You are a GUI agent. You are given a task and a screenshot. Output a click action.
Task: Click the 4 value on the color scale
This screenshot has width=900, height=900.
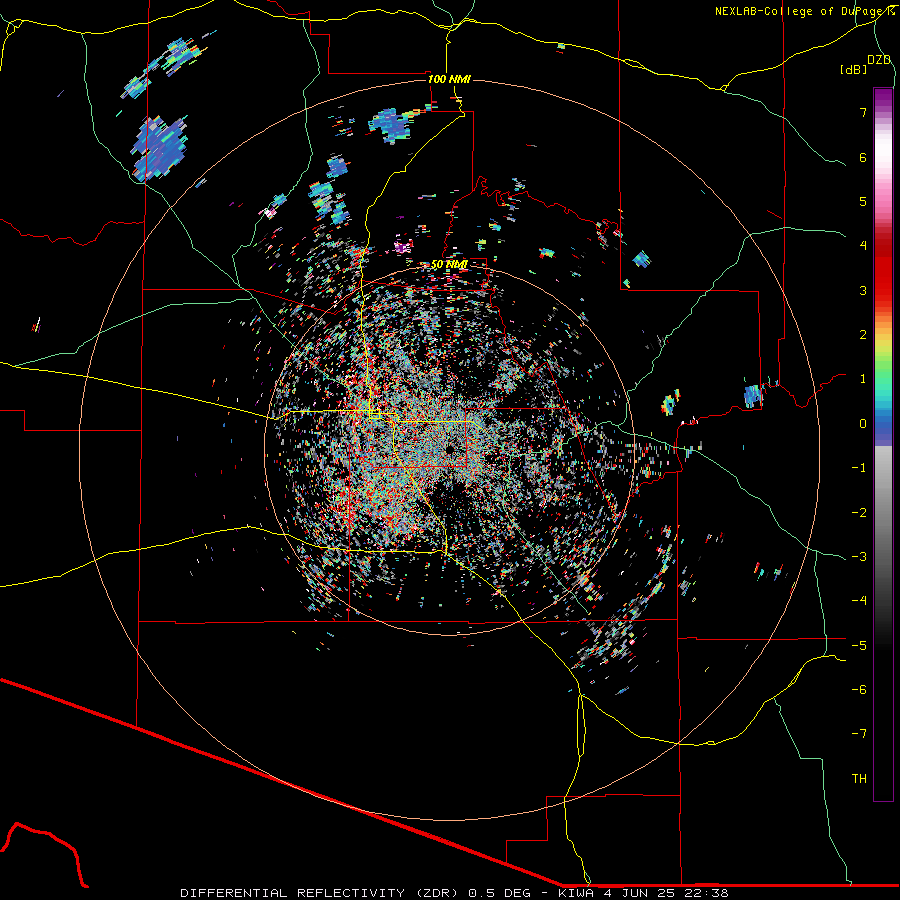(x=863, y=246)
